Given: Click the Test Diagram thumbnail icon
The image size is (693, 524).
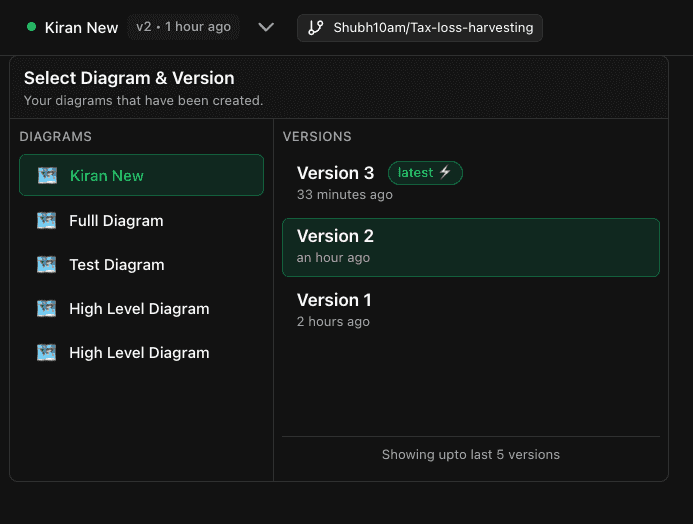Looking at the screenshot, I should [47, 264].
